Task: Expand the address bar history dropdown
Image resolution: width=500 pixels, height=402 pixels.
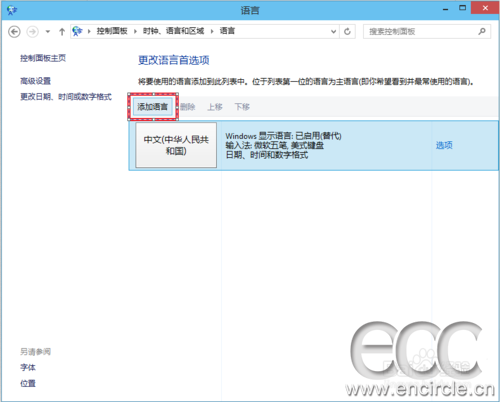Action: [333, 31]
